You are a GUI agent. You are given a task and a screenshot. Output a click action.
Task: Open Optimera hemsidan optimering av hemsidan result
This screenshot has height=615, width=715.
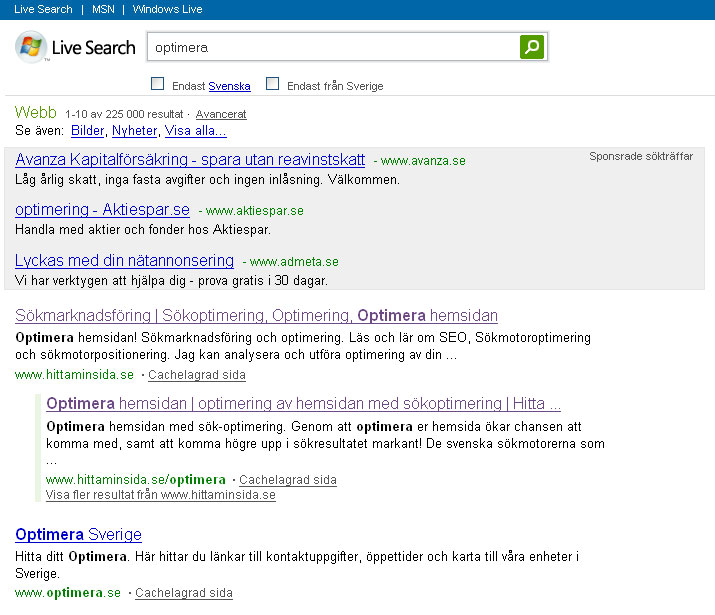(303, 404)
